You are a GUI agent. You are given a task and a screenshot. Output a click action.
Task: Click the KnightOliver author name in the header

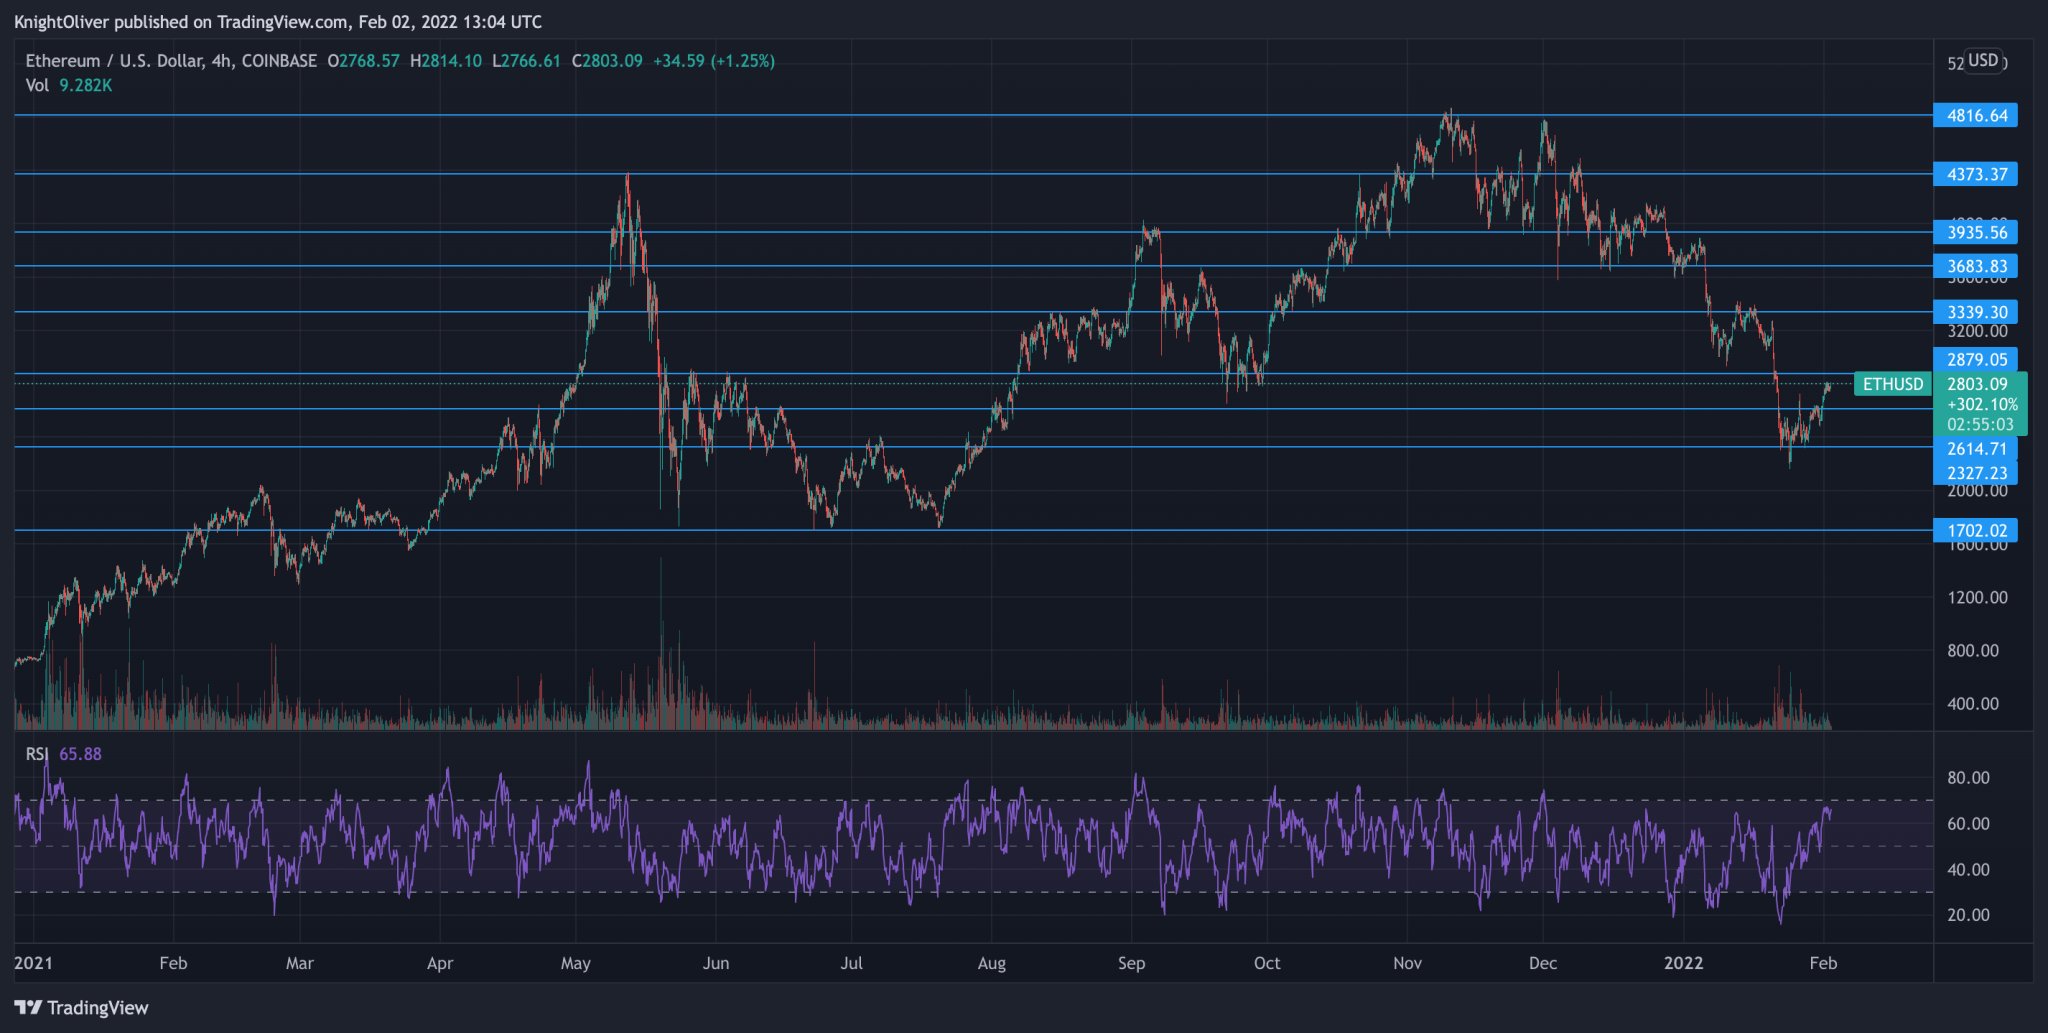pyautogui.click(x=60, y=21)
